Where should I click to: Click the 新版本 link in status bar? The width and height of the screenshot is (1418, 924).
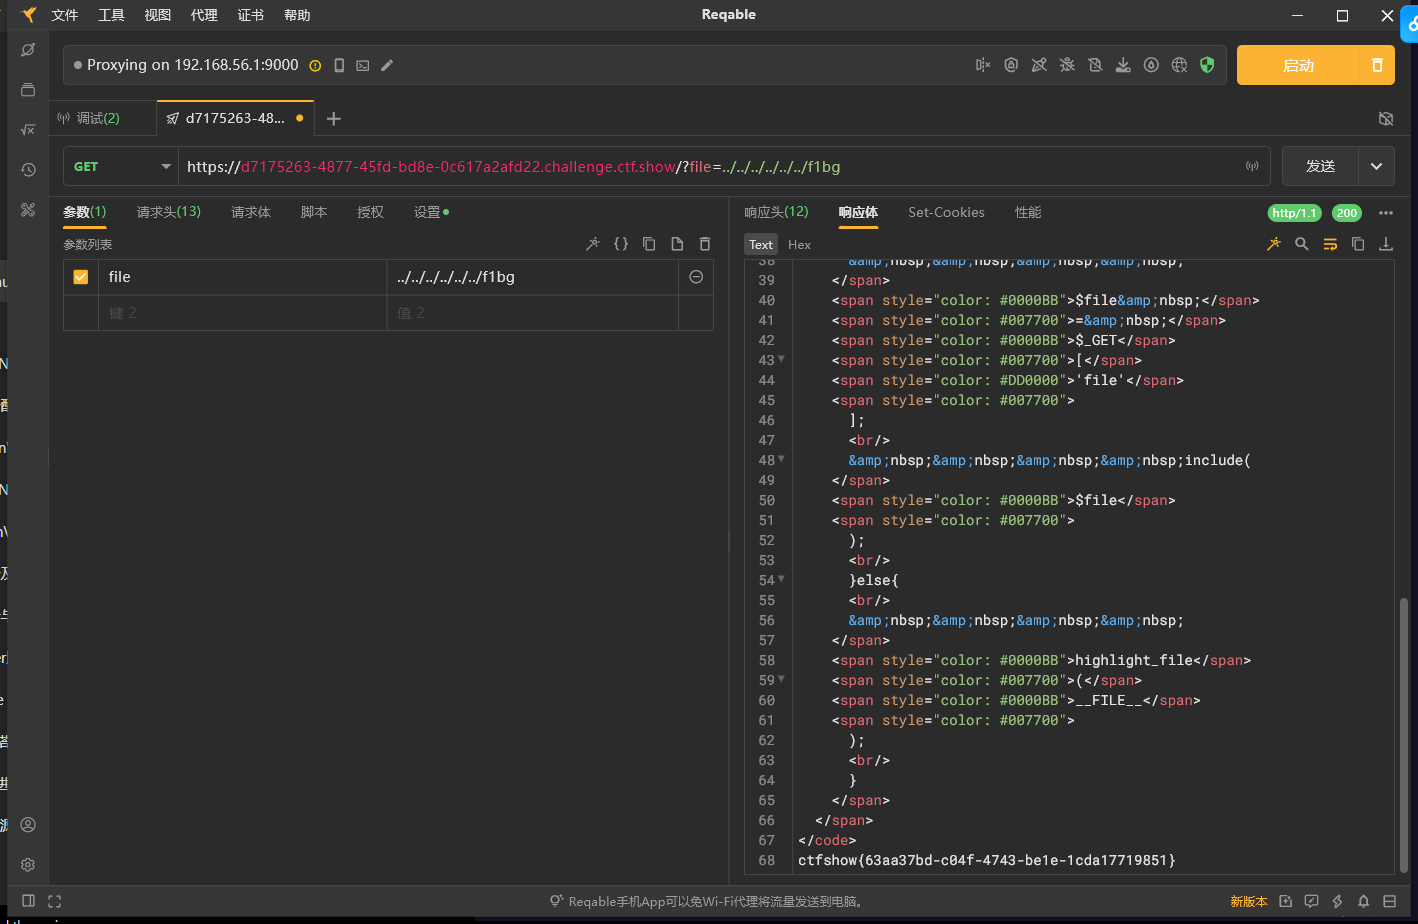1249,901
